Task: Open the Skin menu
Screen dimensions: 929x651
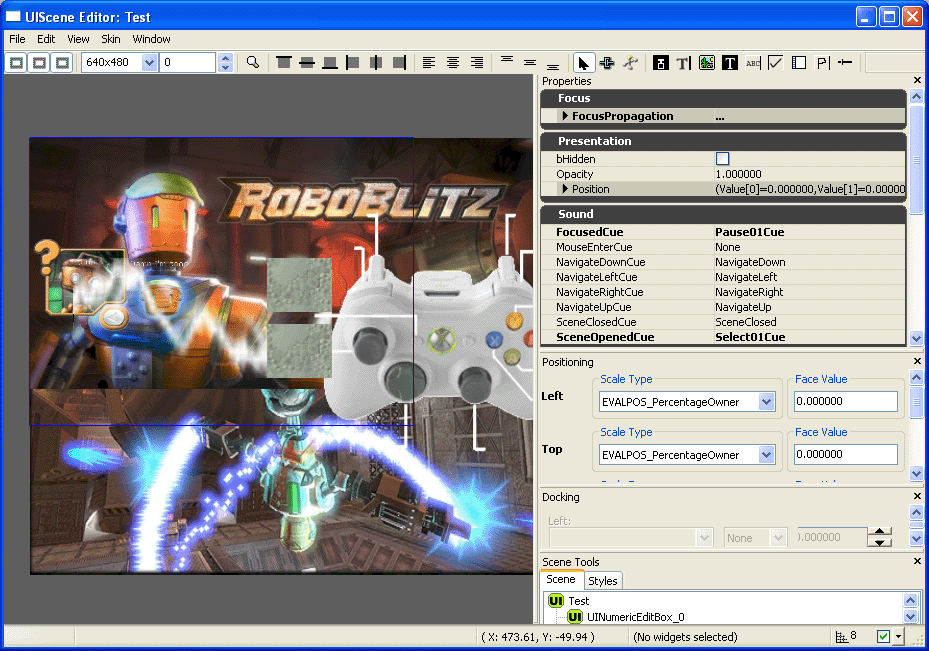Action: [x=111, y=39]
